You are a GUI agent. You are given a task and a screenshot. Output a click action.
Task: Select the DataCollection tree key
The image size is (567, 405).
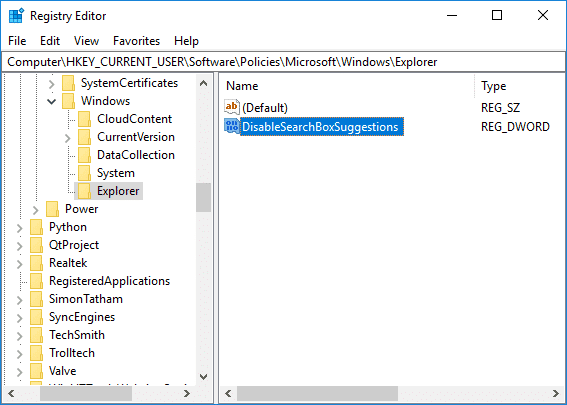136,155
